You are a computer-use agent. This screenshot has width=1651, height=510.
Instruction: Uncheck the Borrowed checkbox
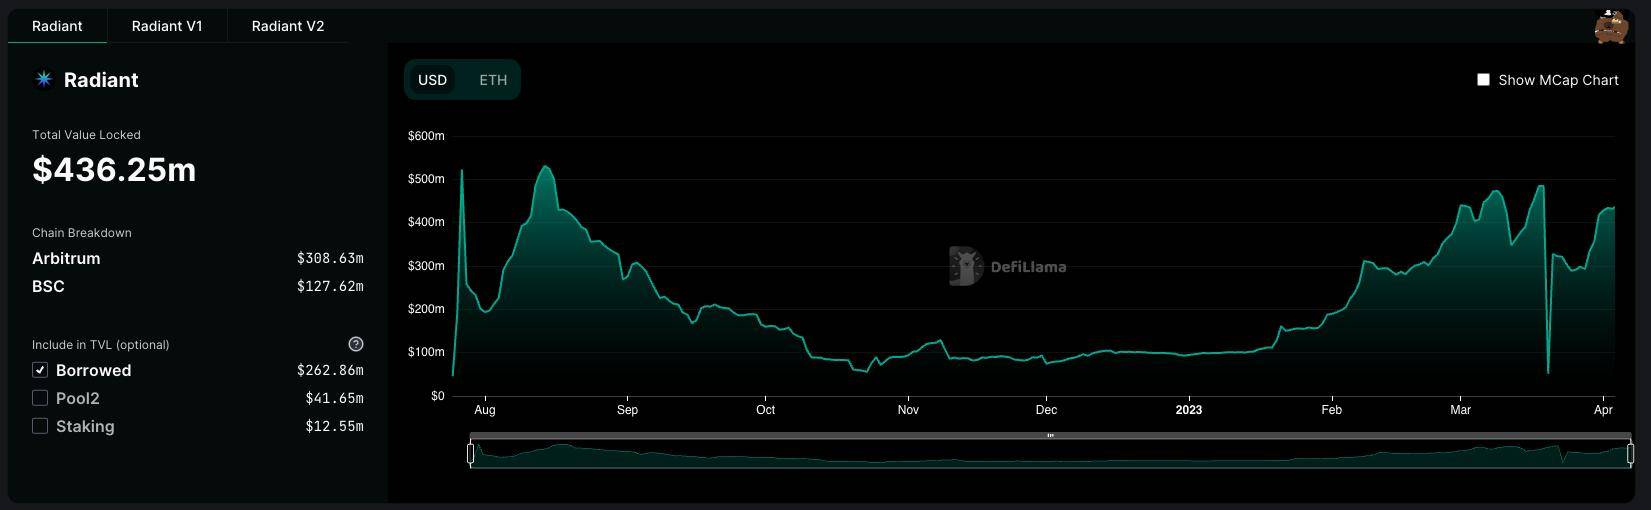[x=40, y=370]
